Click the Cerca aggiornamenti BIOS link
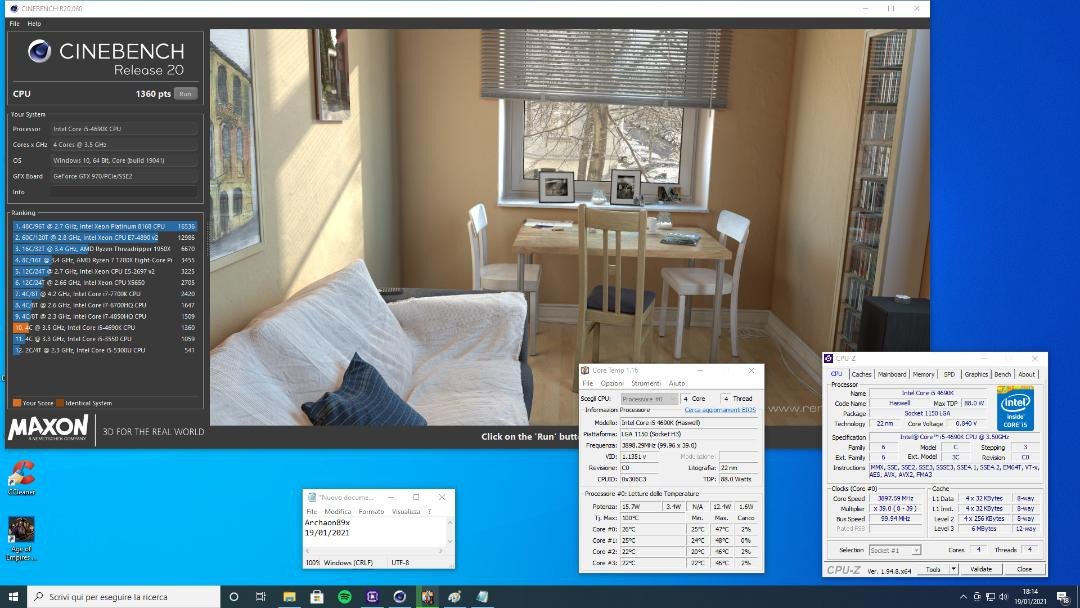Screen dimensions: 1080x608 (720, 410)
